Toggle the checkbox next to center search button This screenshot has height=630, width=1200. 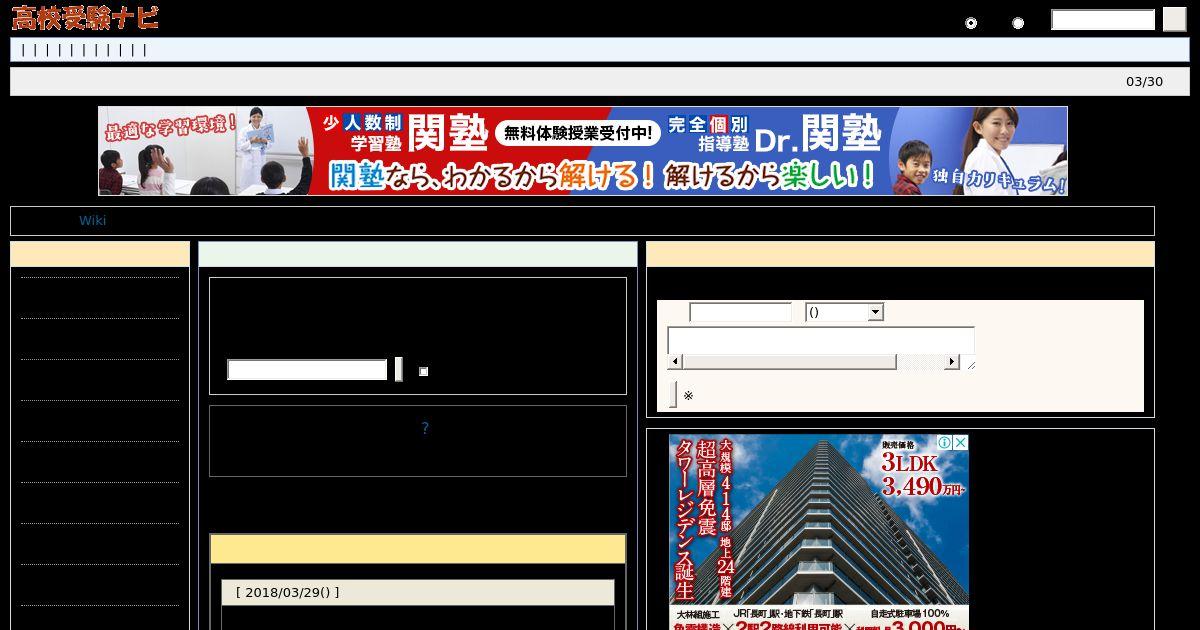424,371
